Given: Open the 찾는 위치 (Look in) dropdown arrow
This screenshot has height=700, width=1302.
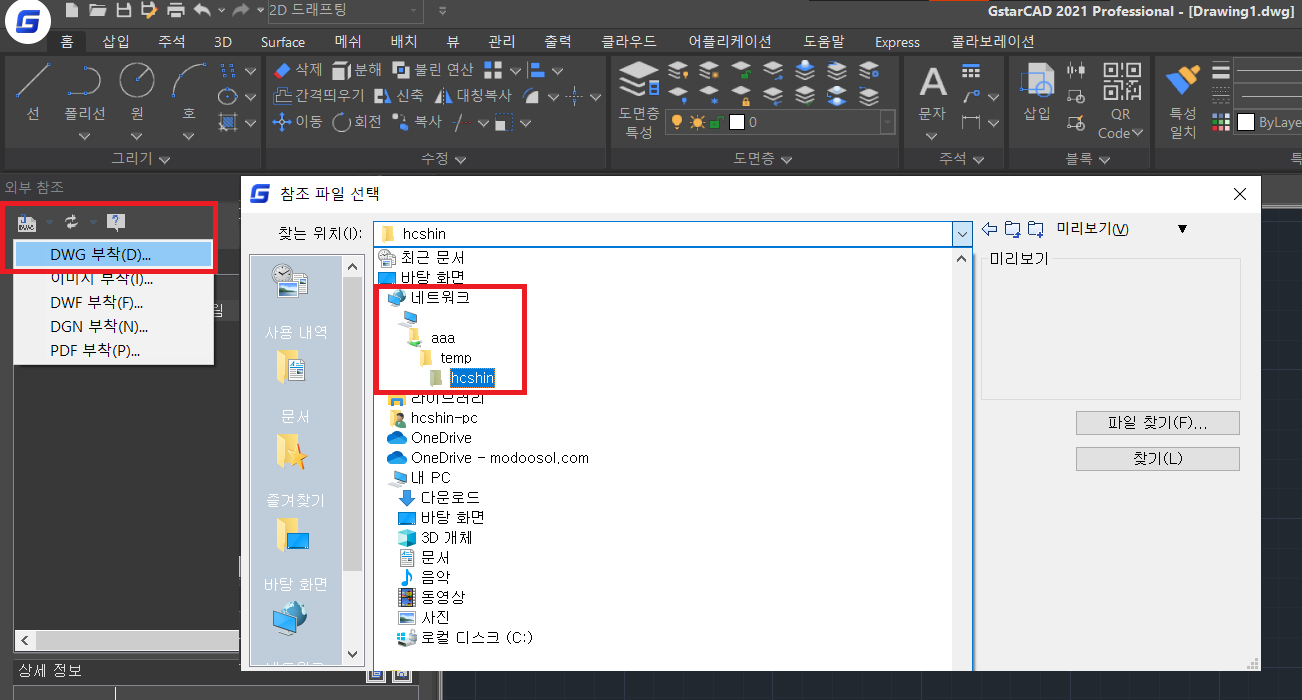Looking at the screenshot, I should [962, 233].
